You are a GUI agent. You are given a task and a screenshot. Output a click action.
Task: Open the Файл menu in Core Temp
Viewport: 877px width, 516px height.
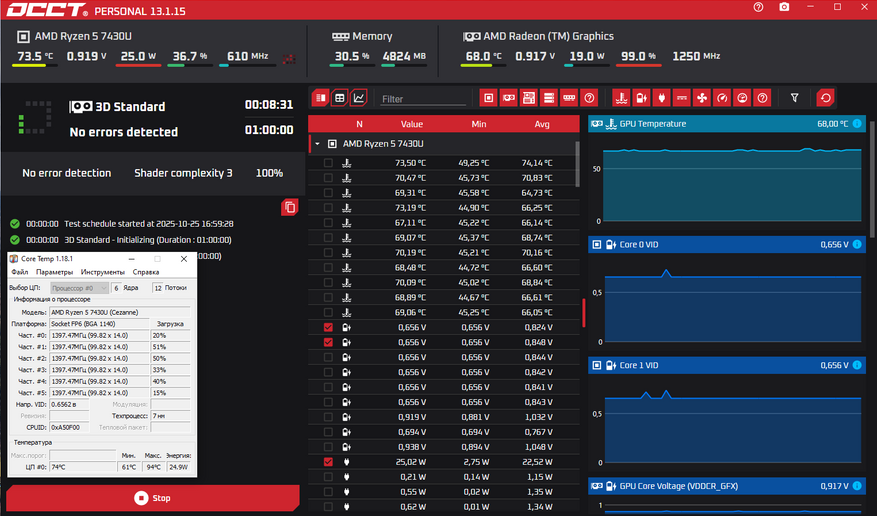click(x=20, y=272)
